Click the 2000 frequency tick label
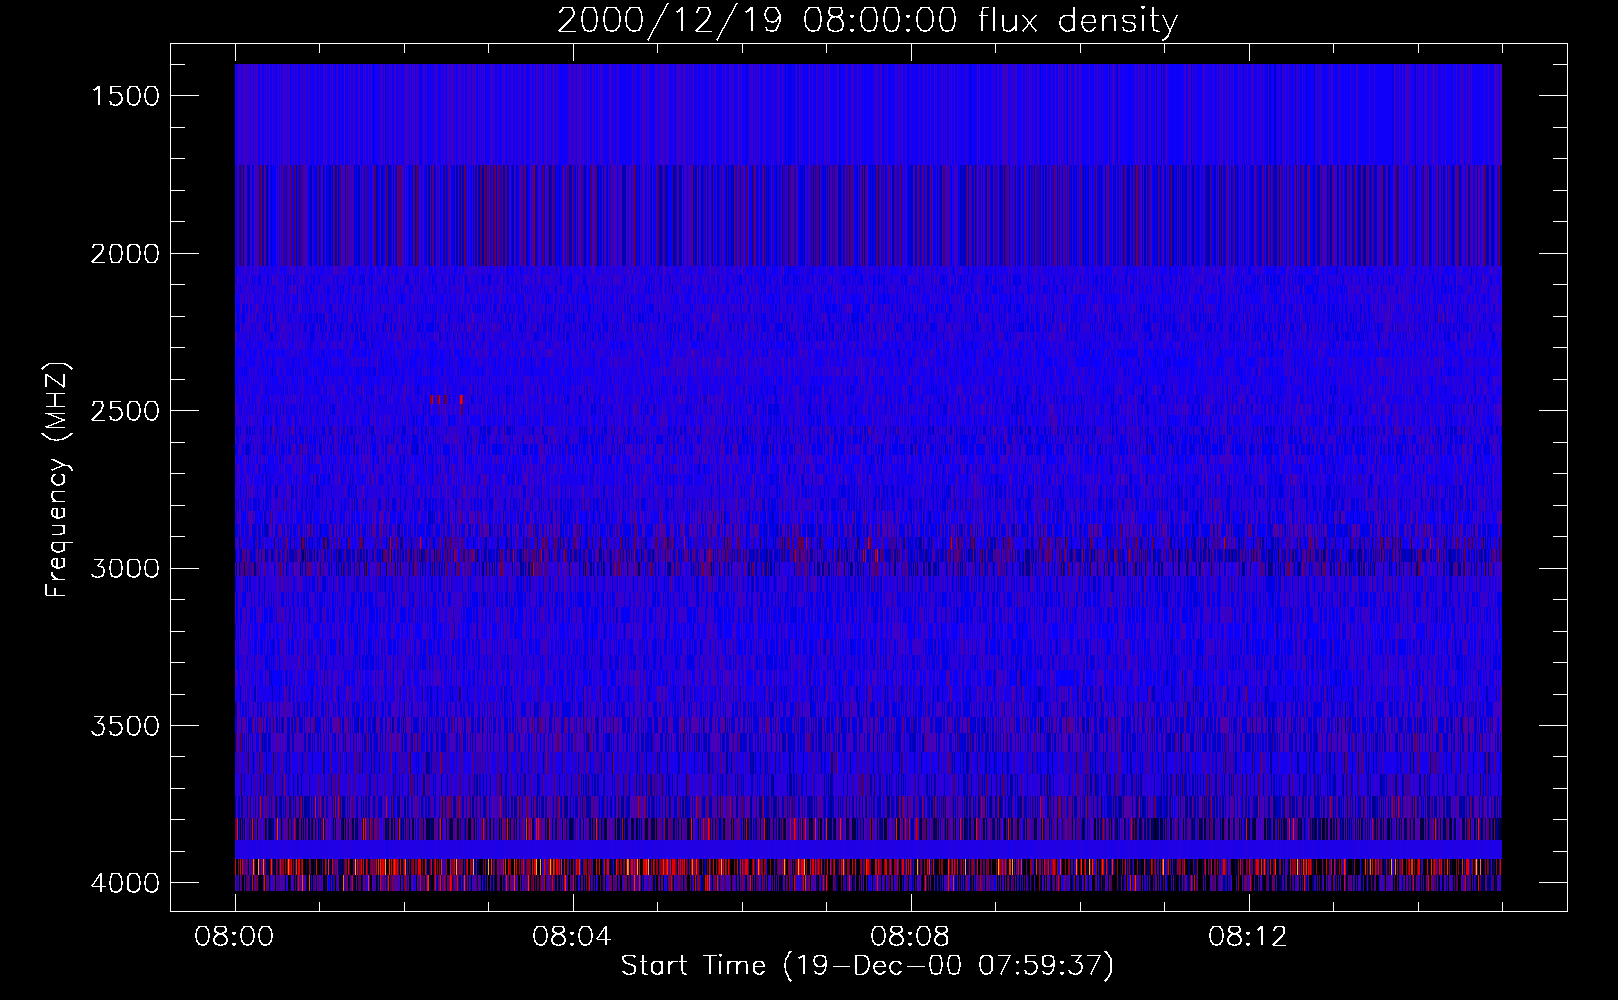The height and width of the screenshot is (1000, 1618). click(125, 254)
